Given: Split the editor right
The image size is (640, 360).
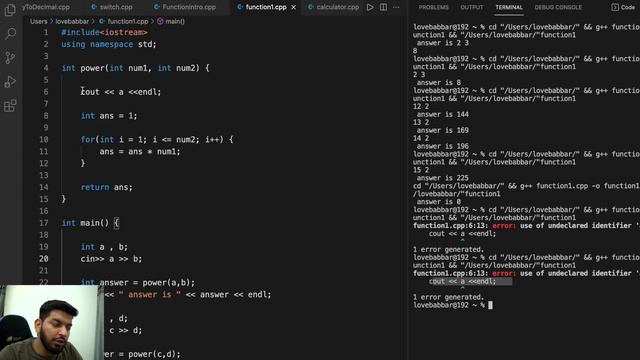Looking at the screenshot, I should (x=383, y=7).
